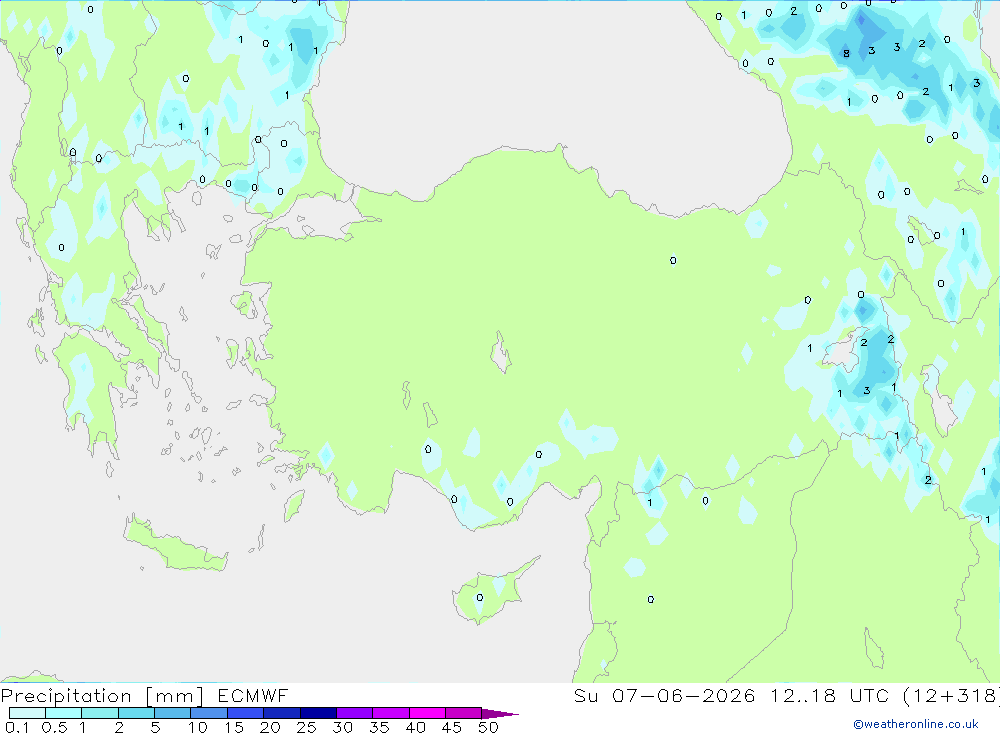Image resolution: width=1000 pixels, height=733 pixels.
Task: Click the date 'Su 07-06-2026'
Action: pos(665,695)
